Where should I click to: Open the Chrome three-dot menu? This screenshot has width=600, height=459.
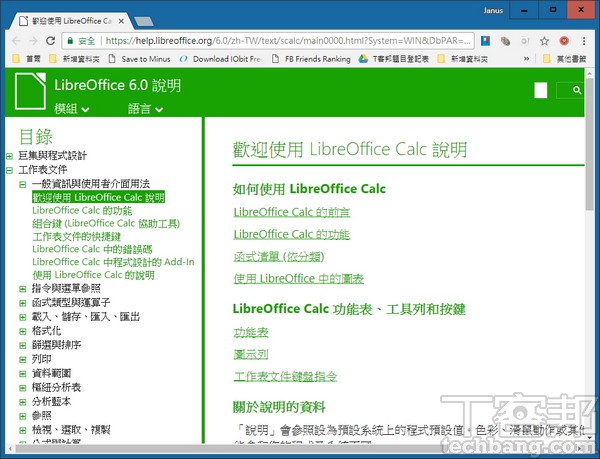584,41
